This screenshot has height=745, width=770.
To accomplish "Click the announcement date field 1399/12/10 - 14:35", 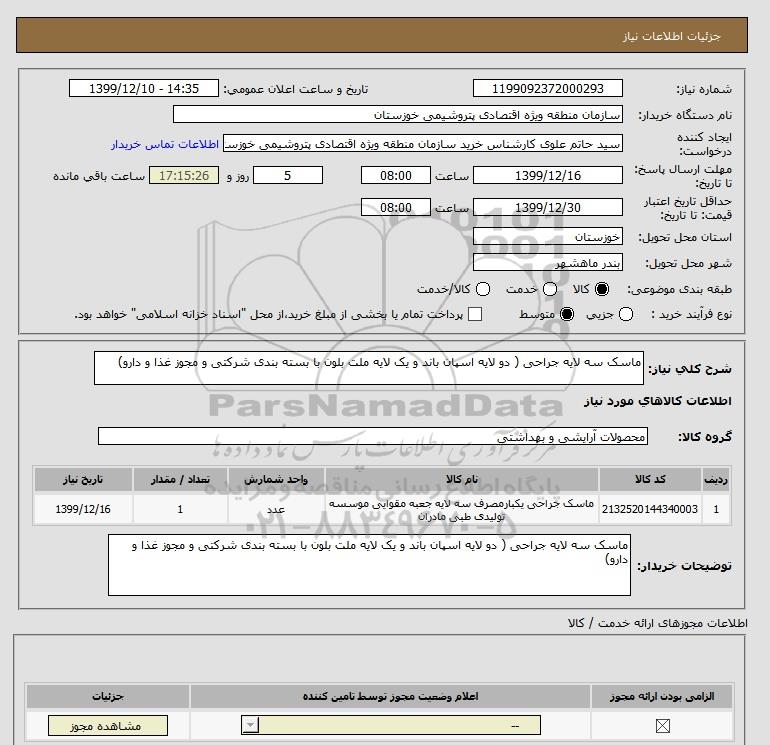I will [x=144, y=88].
